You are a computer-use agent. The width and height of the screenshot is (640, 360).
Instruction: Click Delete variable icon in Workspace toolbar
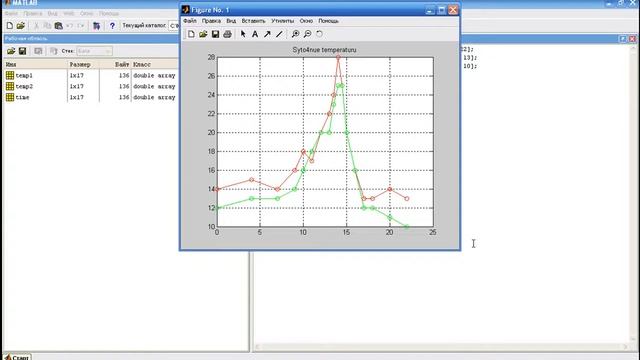[53, 51]
